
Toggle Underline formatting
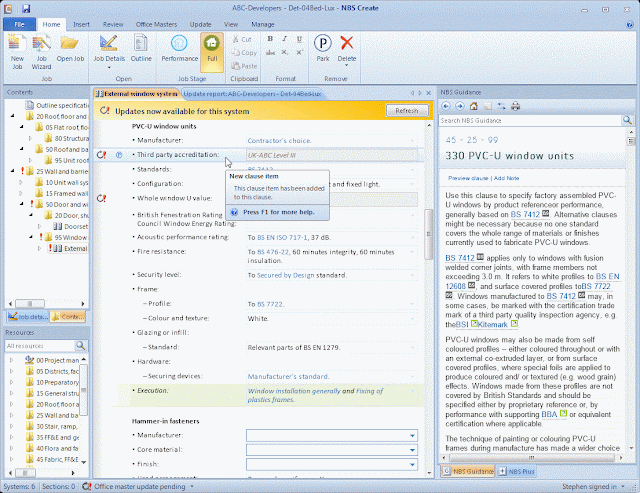tap(299, 39)
